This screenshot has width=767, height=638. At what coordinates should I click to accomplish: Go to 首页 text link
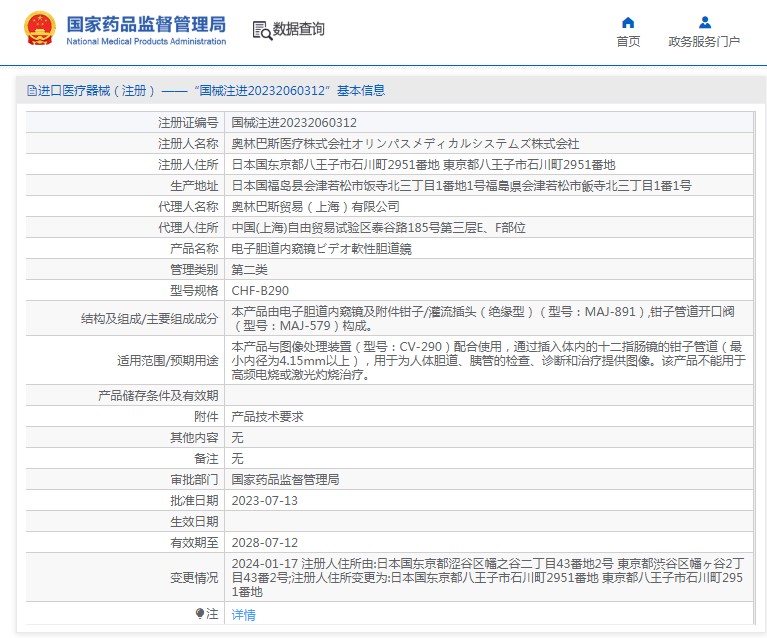(628, 42)
